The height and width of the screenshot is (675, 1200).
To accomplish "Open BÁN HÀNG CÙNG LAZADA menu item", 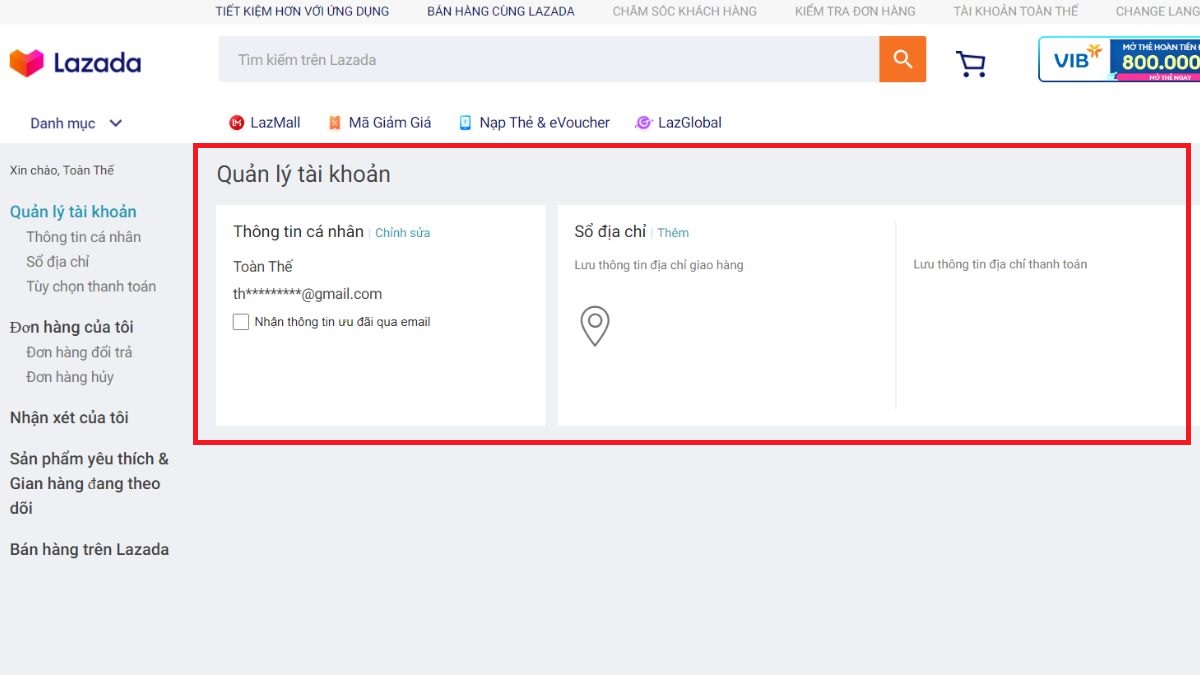I will pos(499,11).
